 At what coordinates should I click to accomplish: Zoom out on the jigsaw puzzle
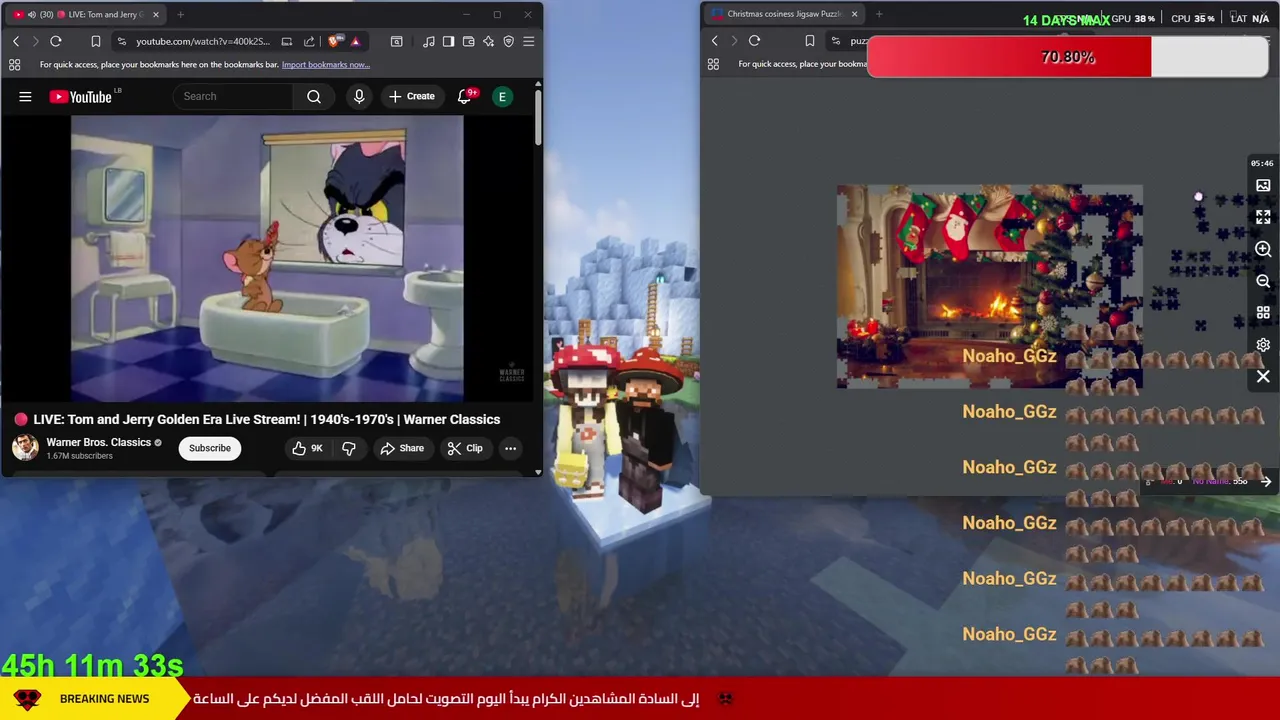coord(1263,281)
